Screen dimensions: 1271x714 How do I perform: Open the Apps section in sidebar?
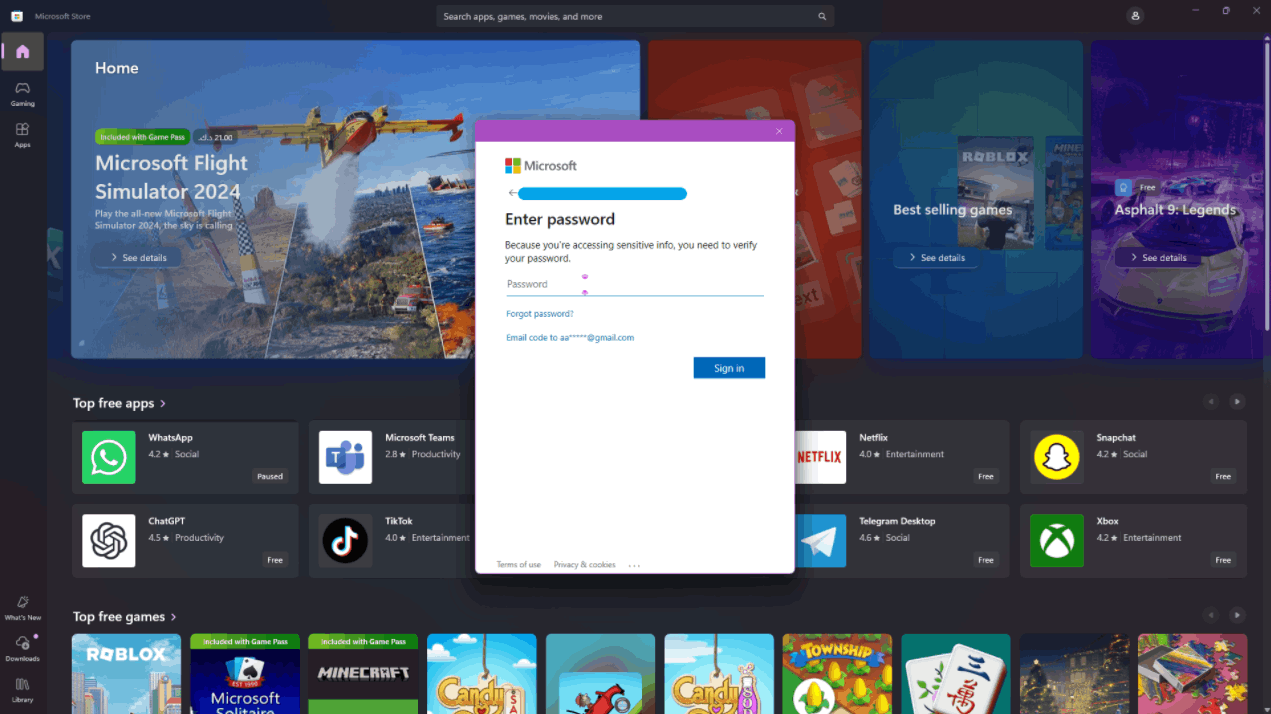click(x=22, y=135)
